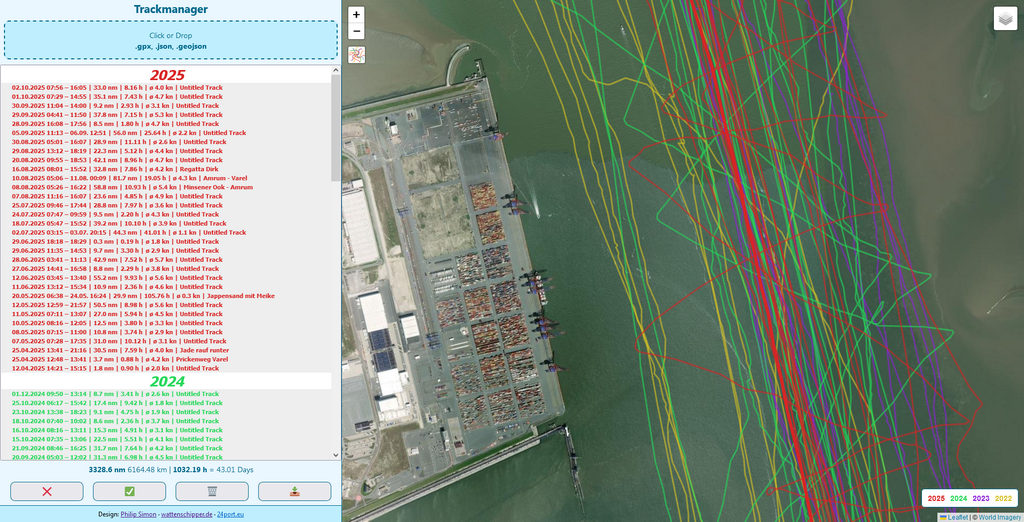Select the 05.09.2025 11:13 track
1024x522 pixels.
[x=167, y=133]
